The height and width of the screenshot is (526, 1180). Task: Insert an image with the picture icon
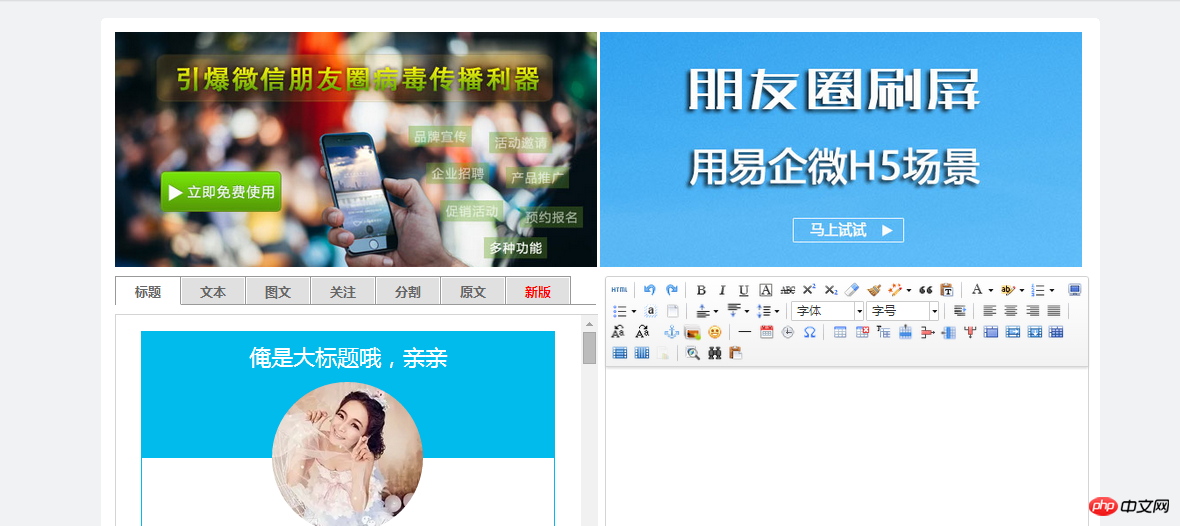coord(692,333)
